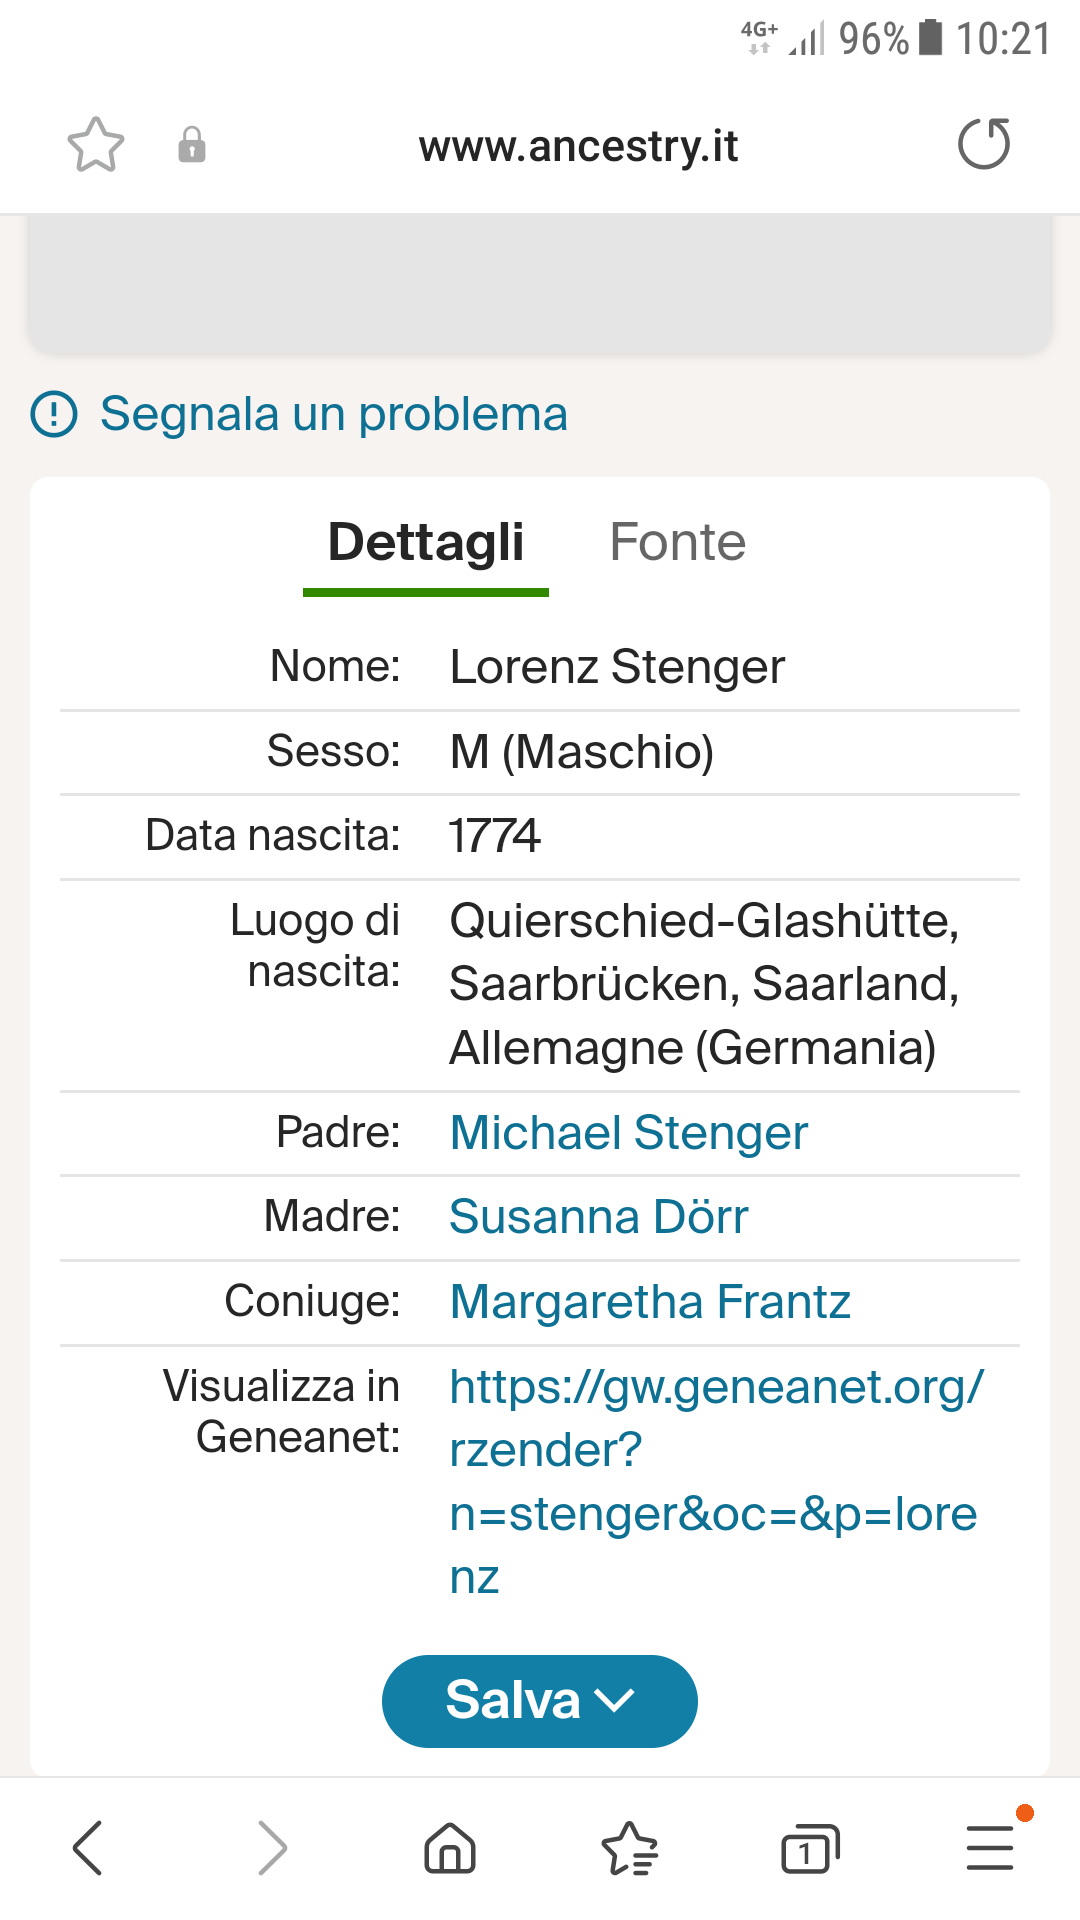
Task: Expand the Salva dropdown button
Action: [540, 1701]
